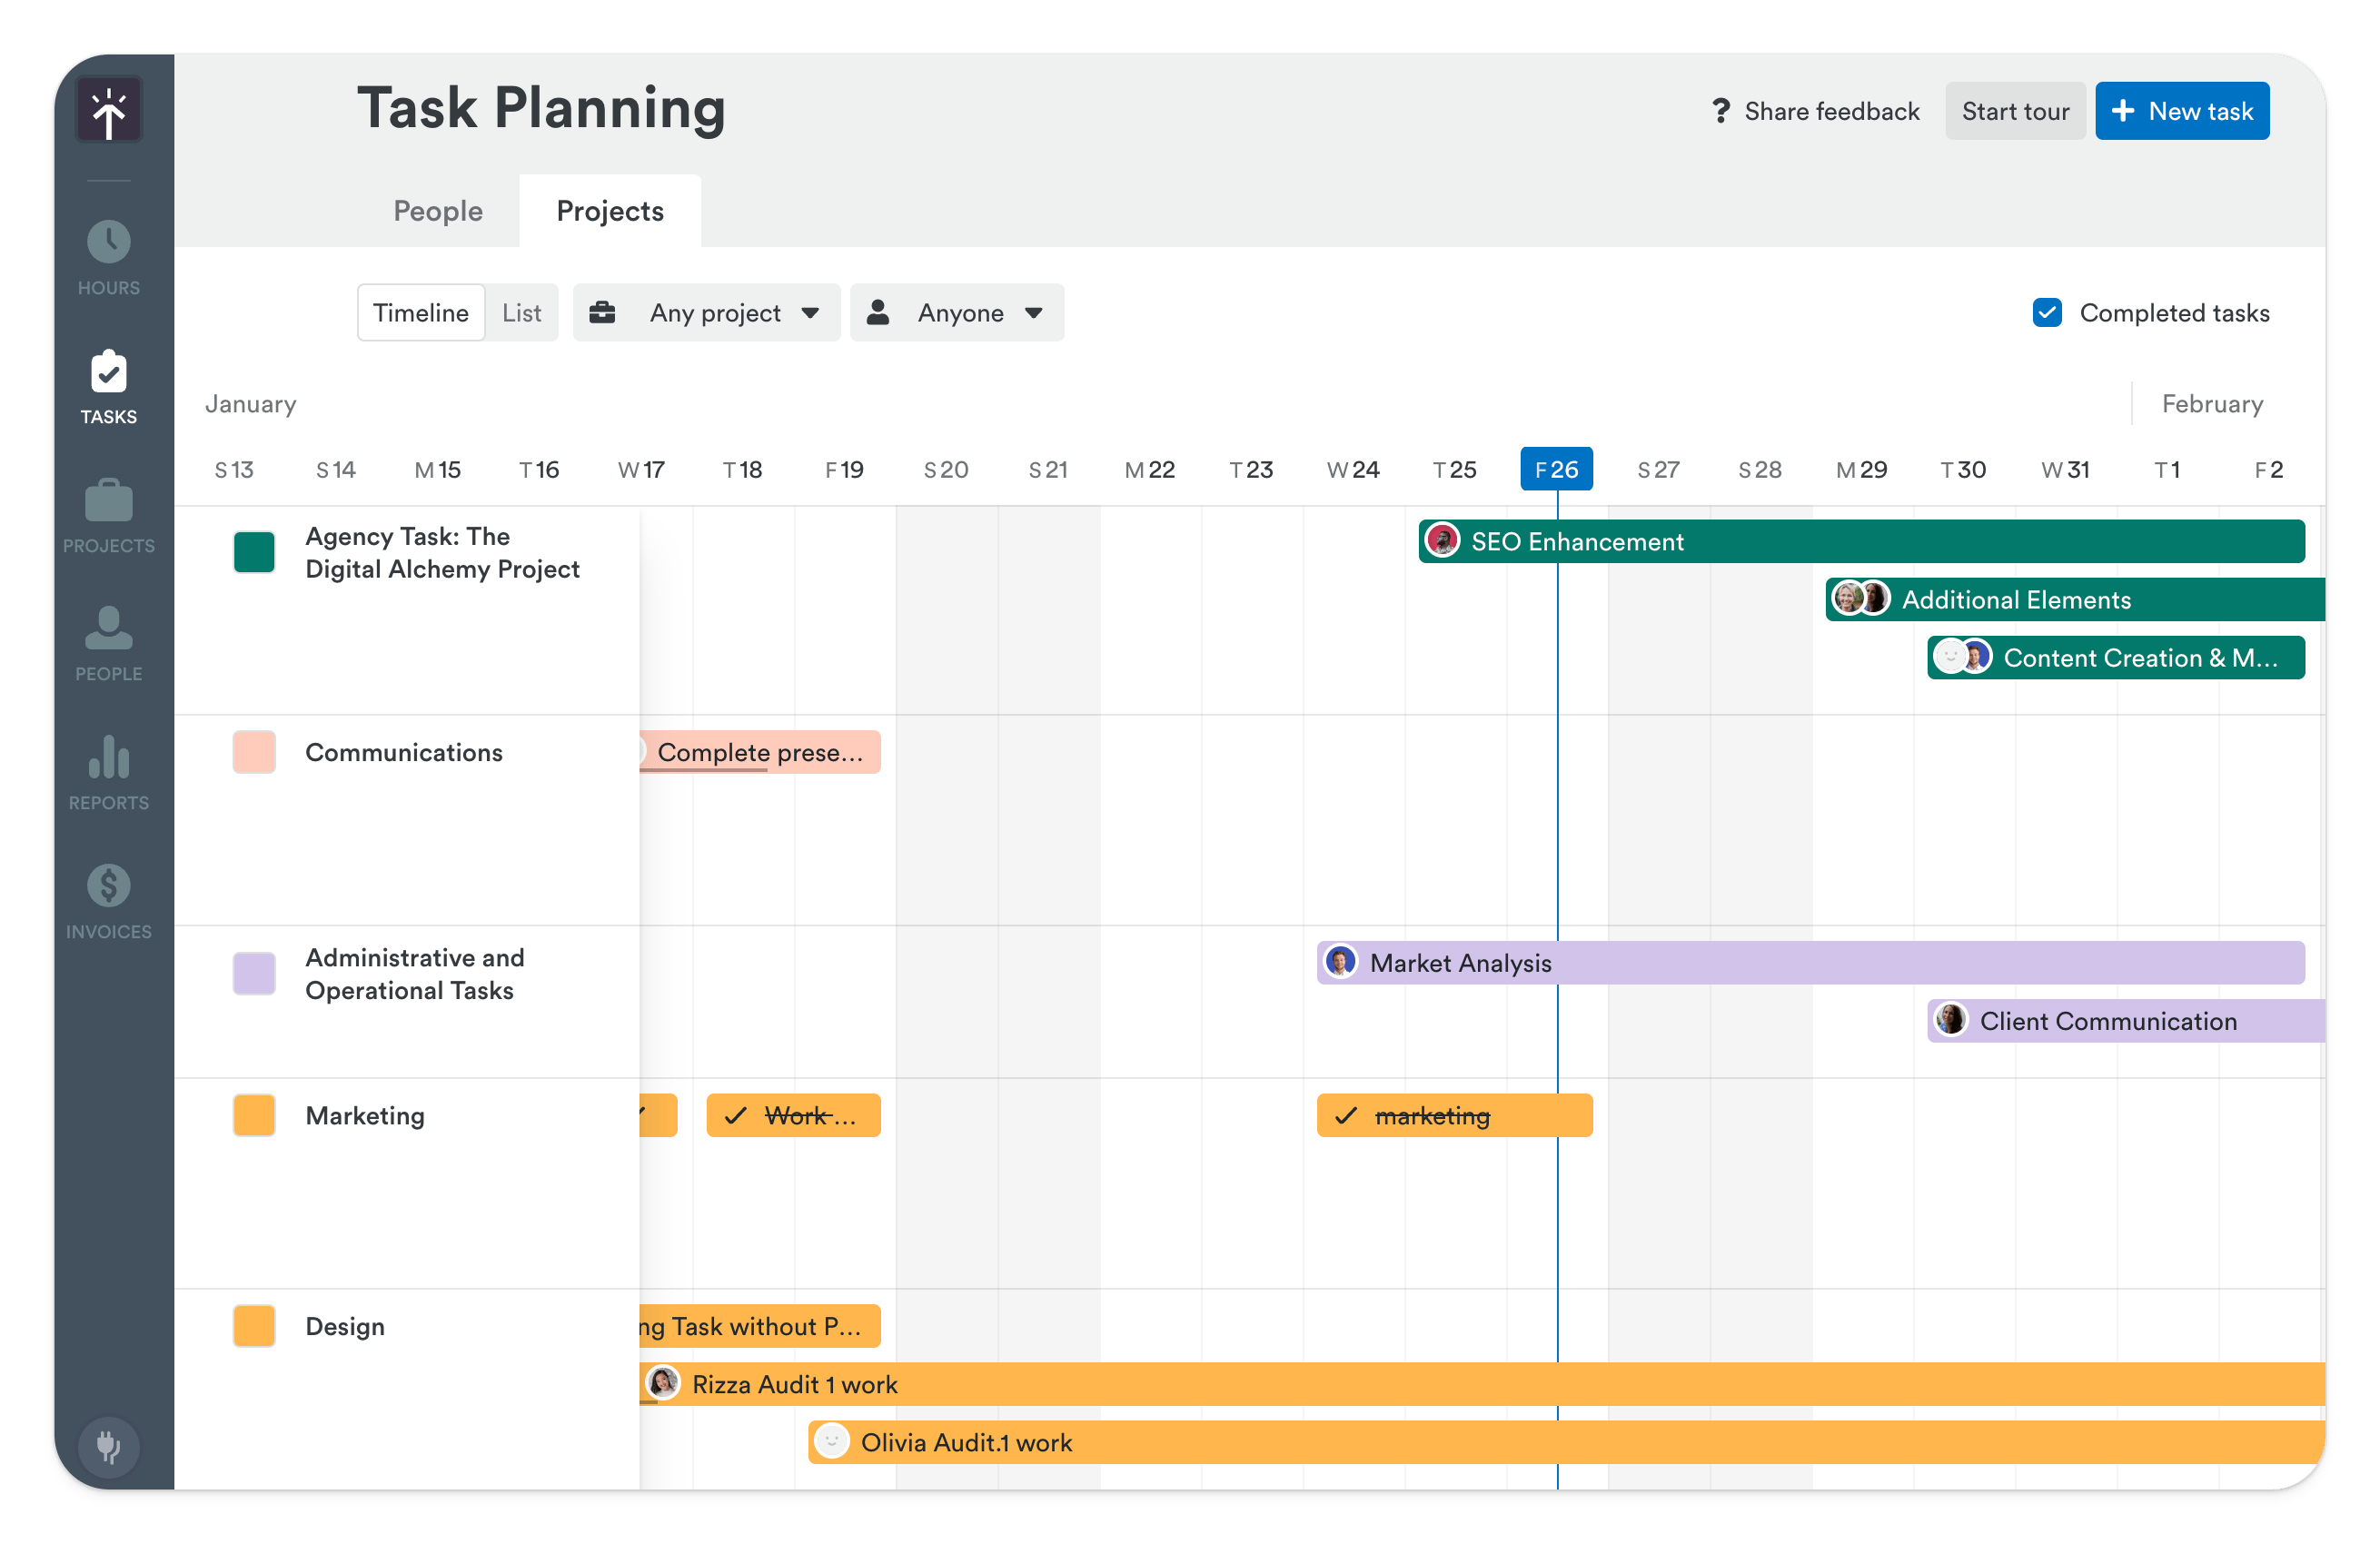The height and width of the screenshot is (1544, 2380).
Task: Click the app logo at the top left
Action: pos(108,109)
